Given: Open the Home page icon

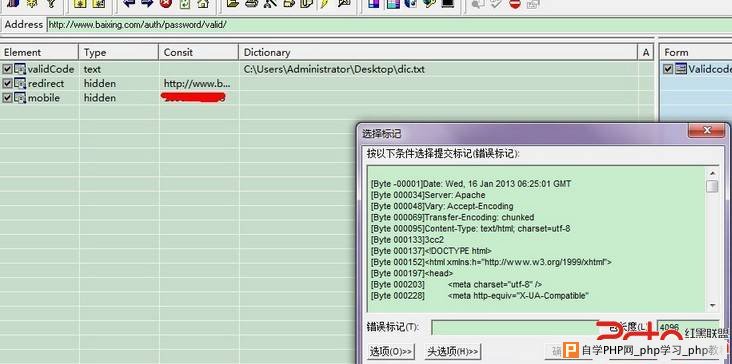Looking at the screenshot, I should coord(203,3).
